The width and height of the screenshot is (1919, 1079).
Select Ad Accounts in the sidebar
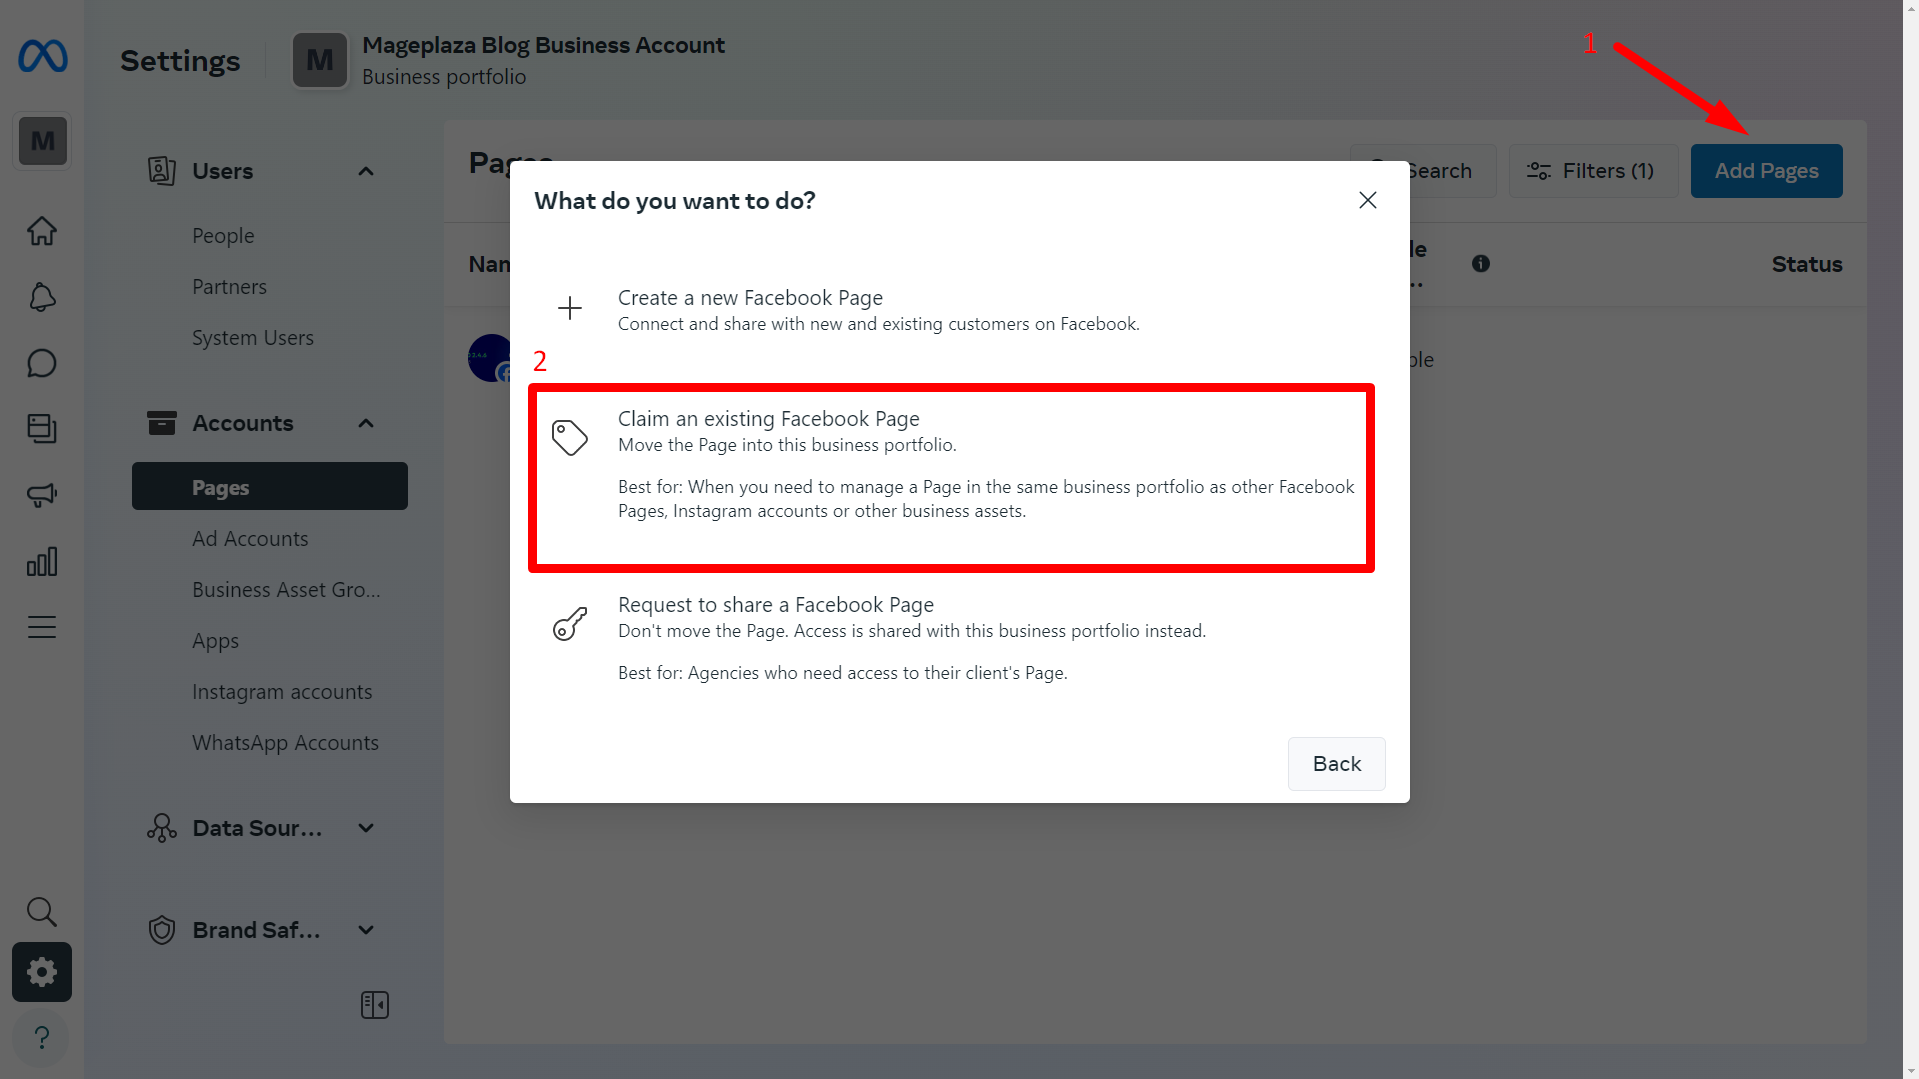(x=250, y=539)
